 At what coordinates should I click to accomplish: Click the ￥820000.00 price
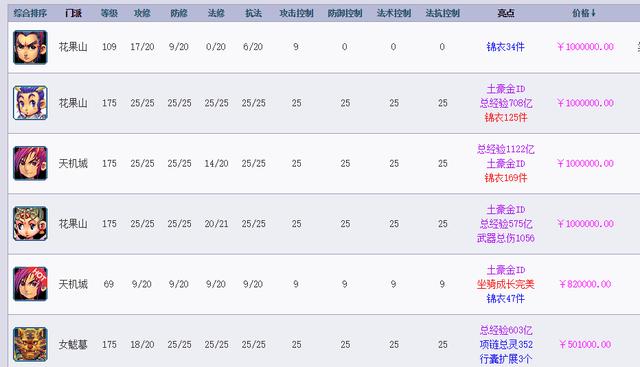585,284
